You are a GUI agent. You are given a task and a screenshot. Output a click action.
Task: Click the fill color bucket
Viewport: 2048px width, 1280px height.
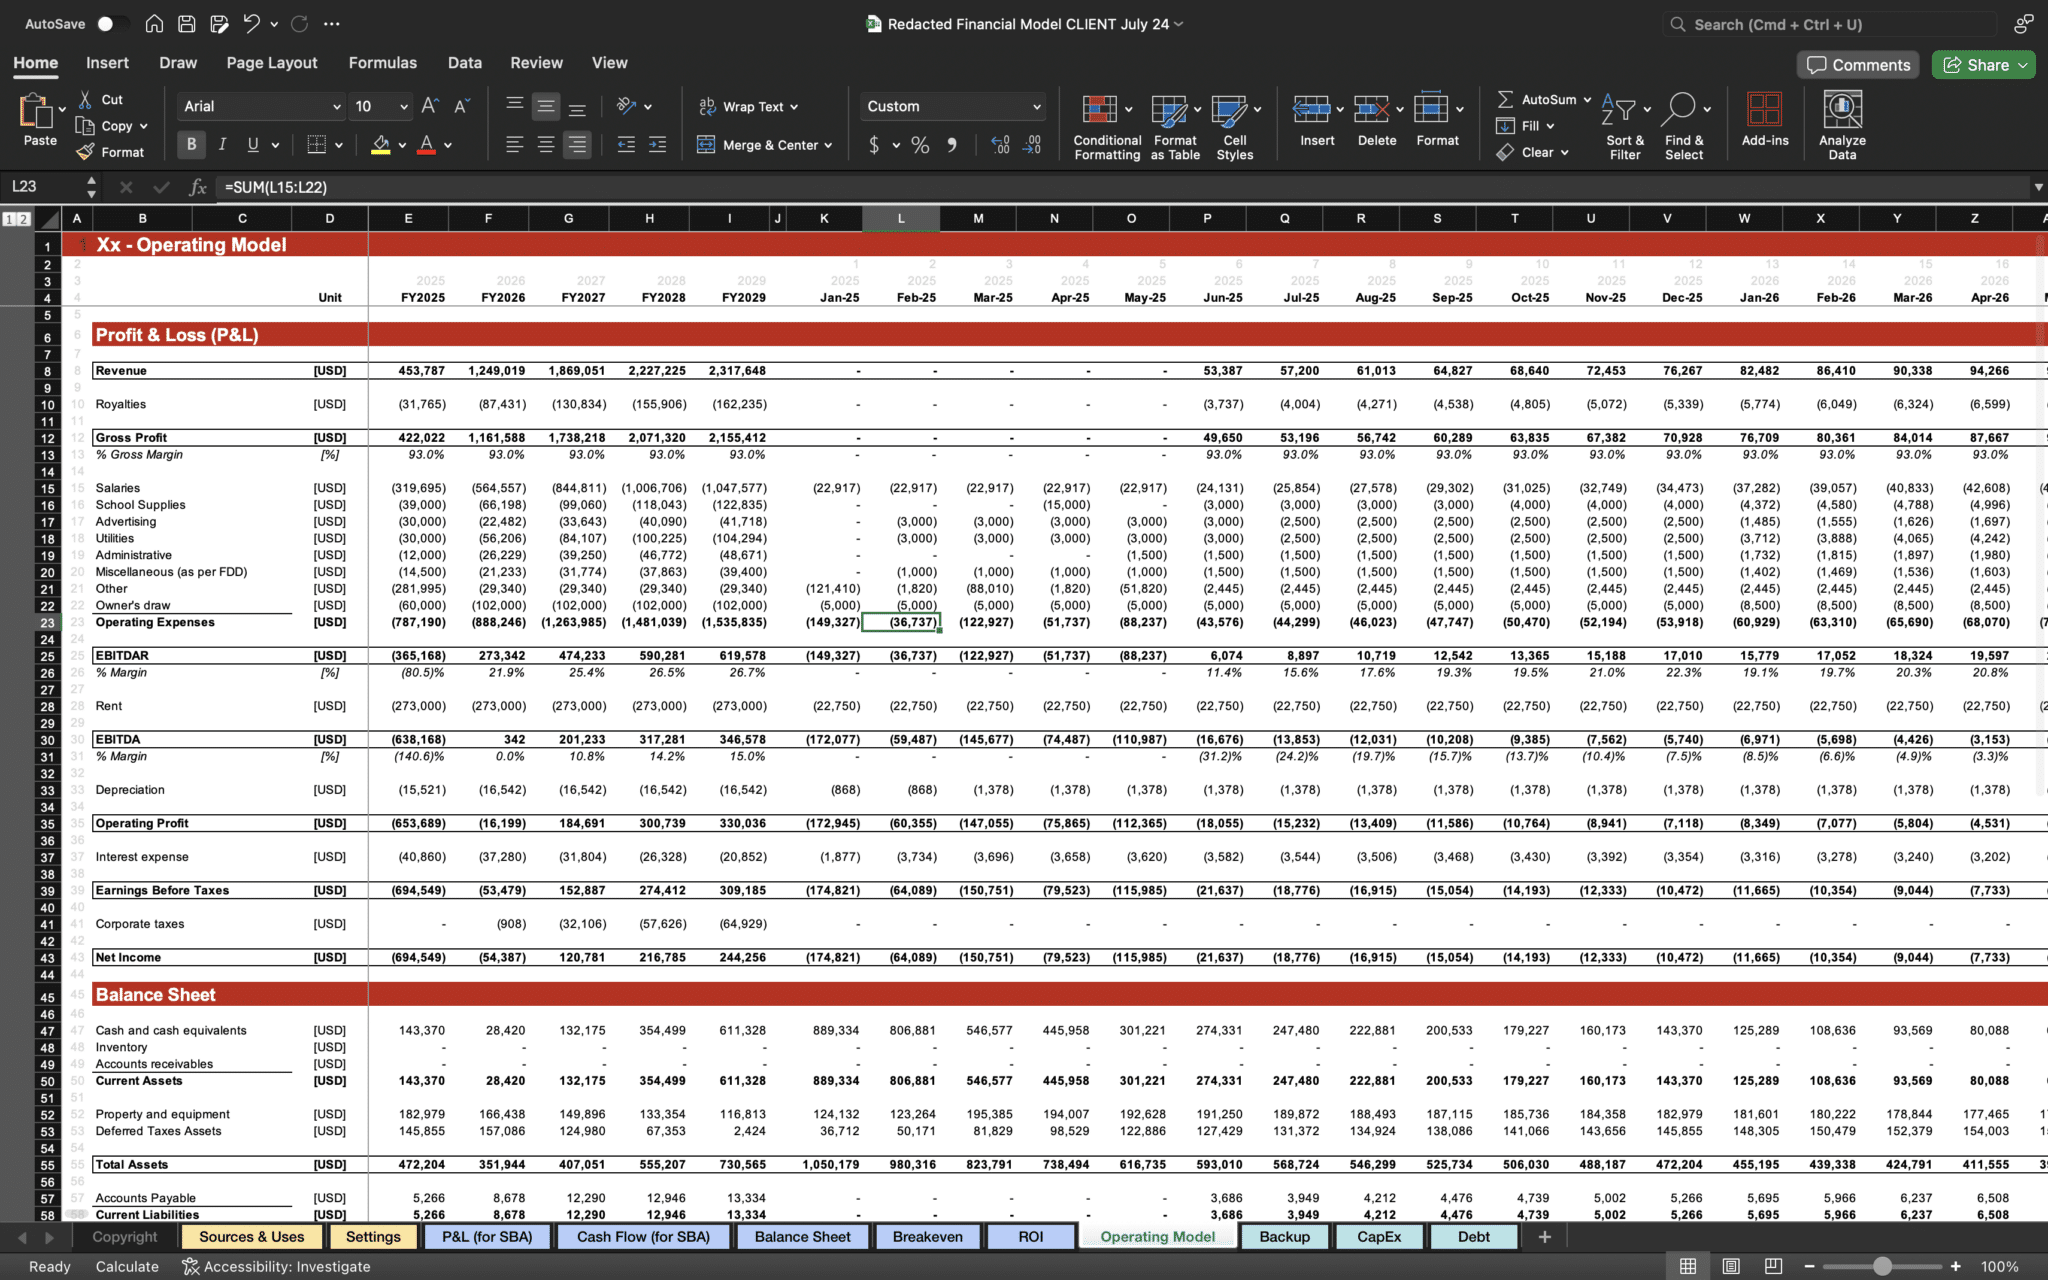(380, 145)
